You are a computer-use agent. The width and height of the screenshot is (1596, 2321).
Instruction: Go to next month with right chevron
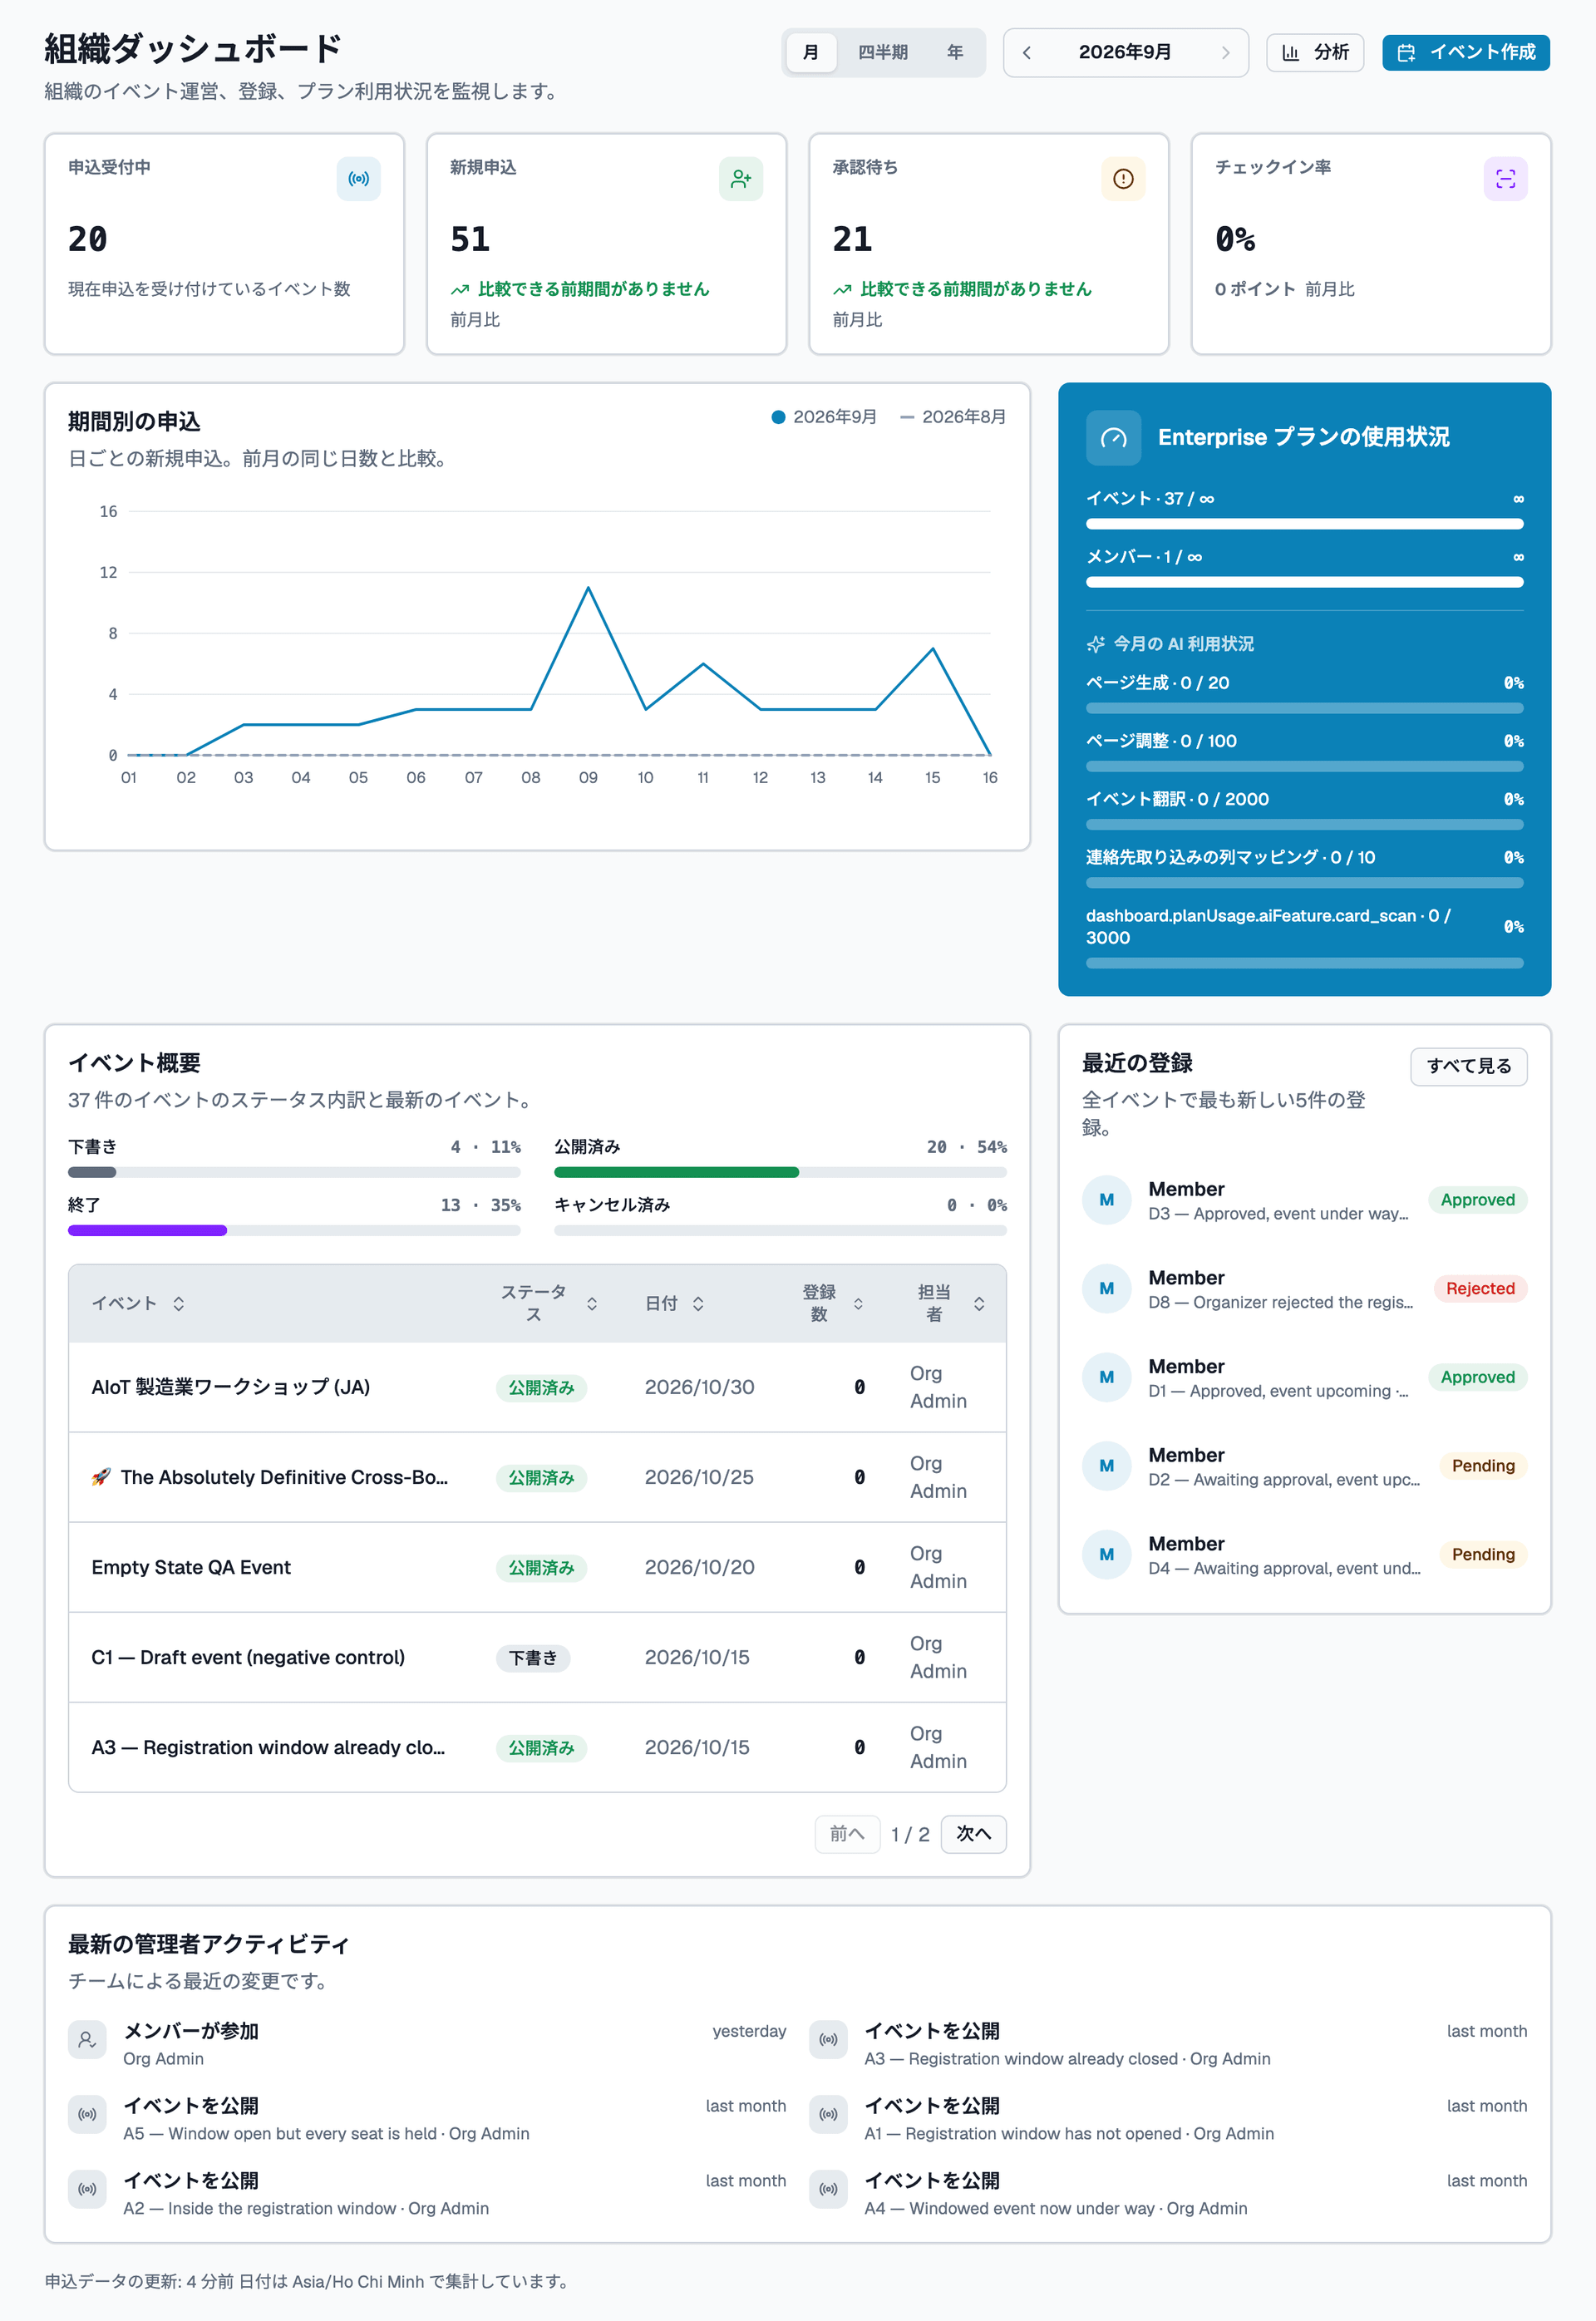click(1225, 52)
